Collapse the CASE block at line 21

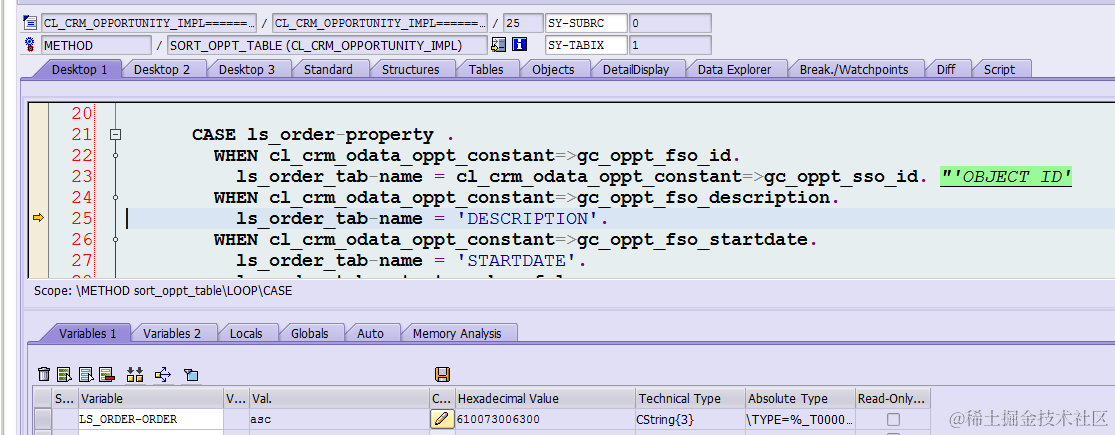115,134
